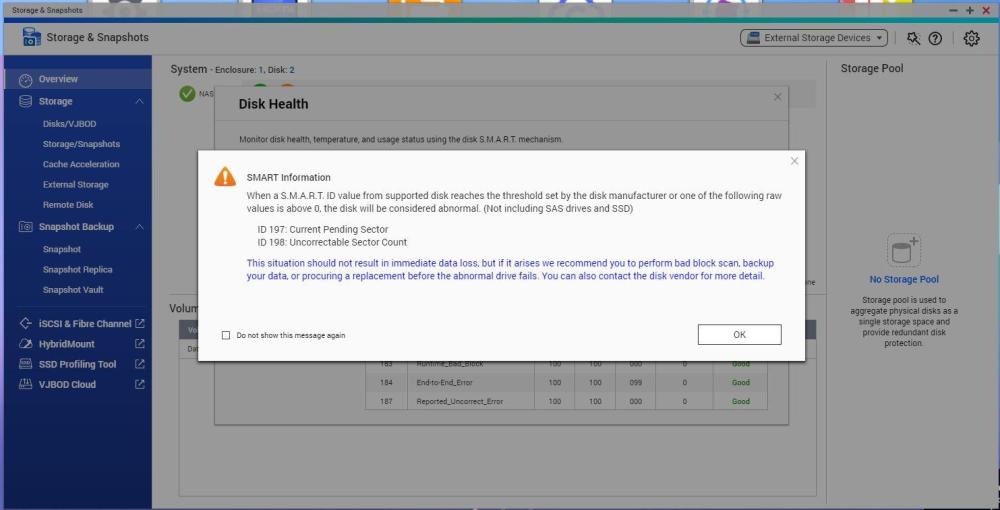The width and height of the screenshot is (1000, 510).
Task: Click the Storage database icon in sidebar
Action: (26, 101)
